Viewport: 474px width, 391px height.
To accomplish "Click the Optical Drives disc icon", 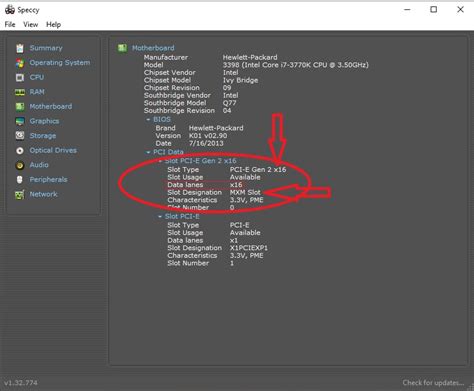I will point(20,151).
